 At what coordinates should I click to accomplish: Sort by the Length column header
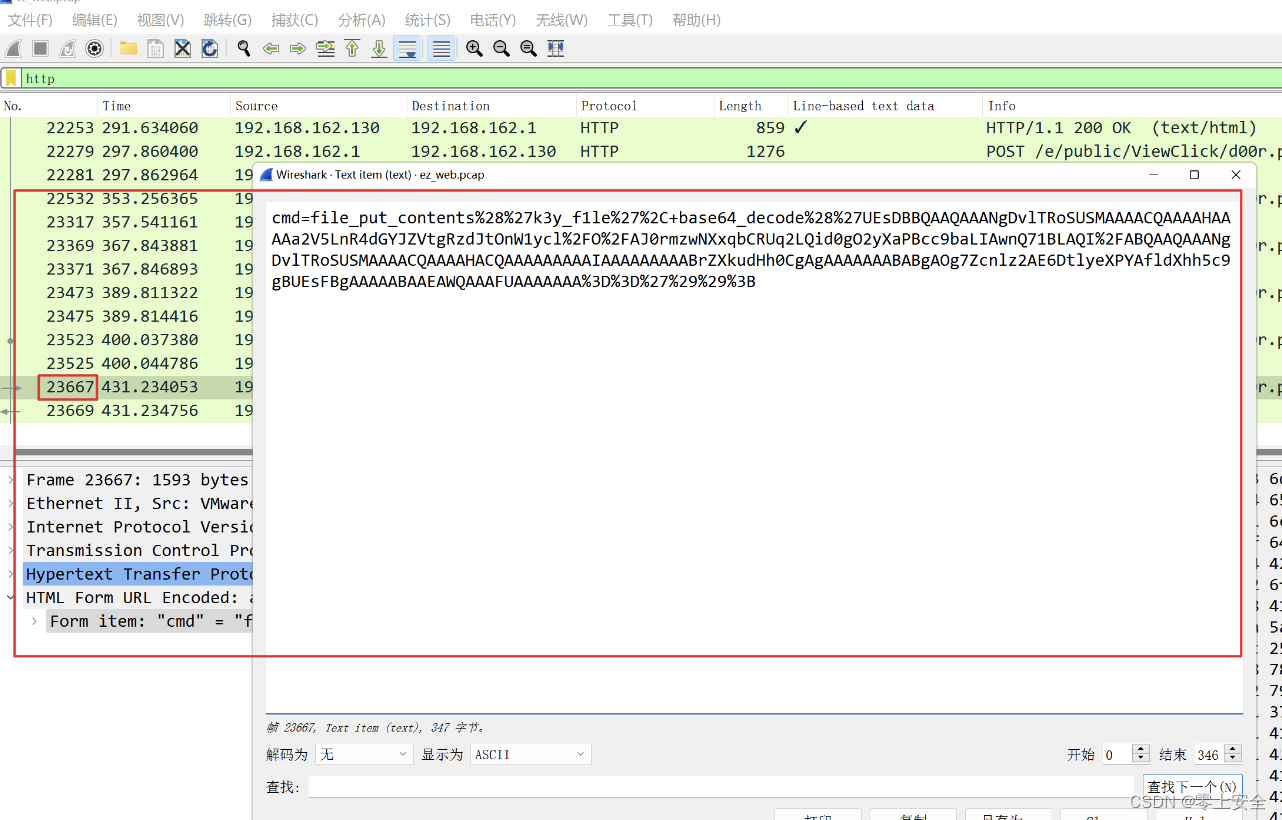(x=750, y=105)
